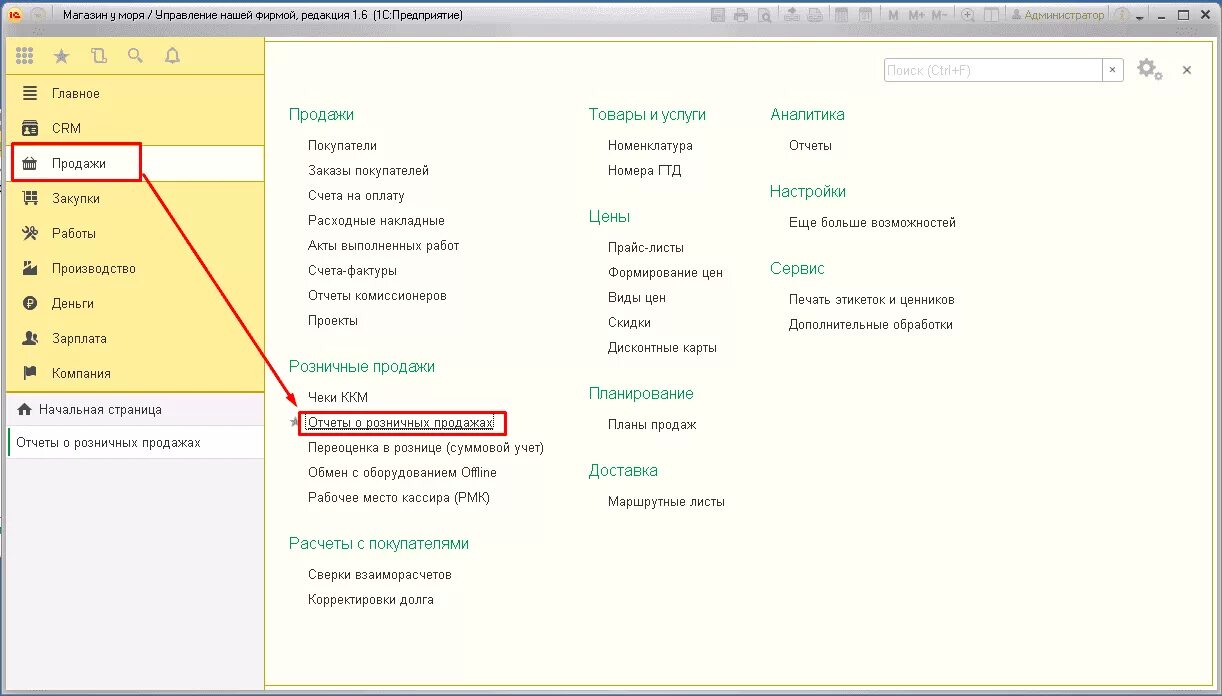This screenshot has height=696, width=1222.
Task: Open the CRM section
Action: coord(136,128)
